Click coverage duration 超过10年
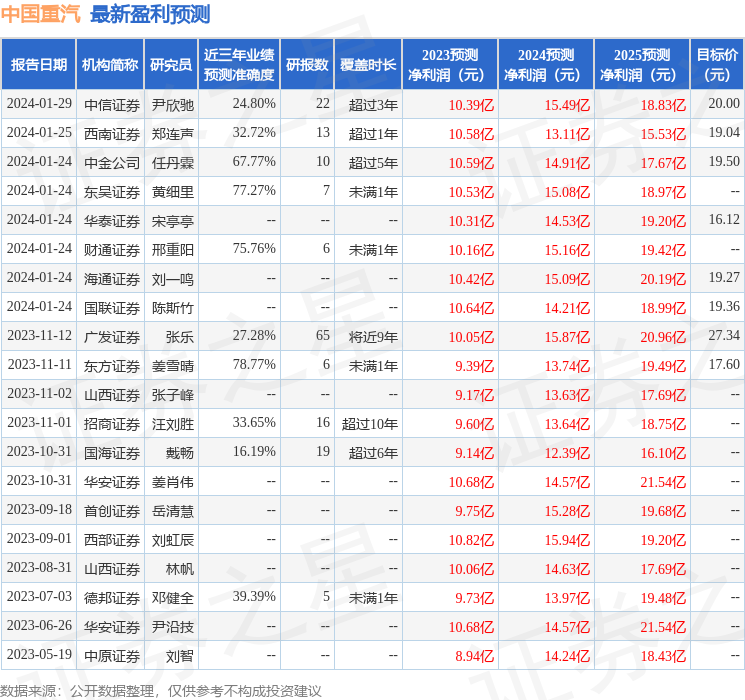The width and height of the screenshot is (745, 700). tap(370, 424)
